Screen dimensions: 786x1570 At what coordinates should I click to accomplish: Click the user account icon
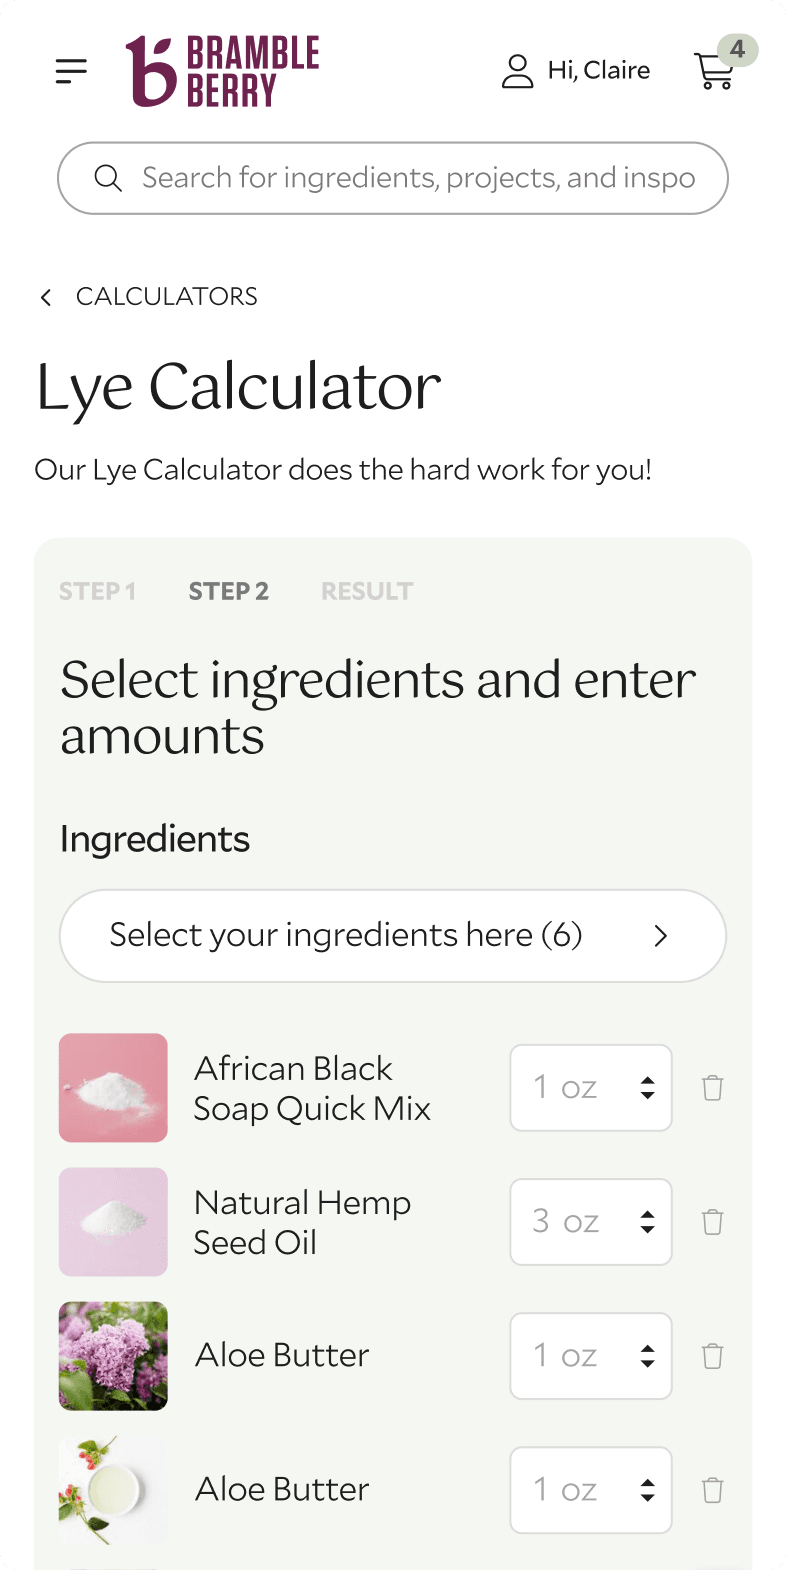tap(517, 71)
